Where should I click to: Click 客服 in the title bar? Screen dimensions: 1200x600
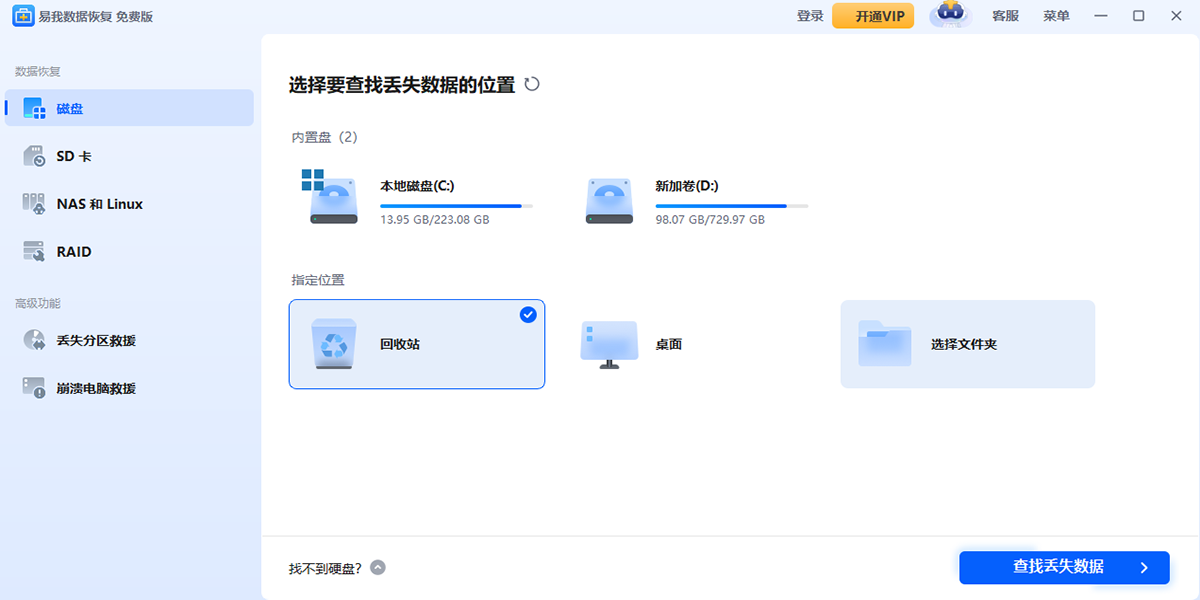point(1004,16)
